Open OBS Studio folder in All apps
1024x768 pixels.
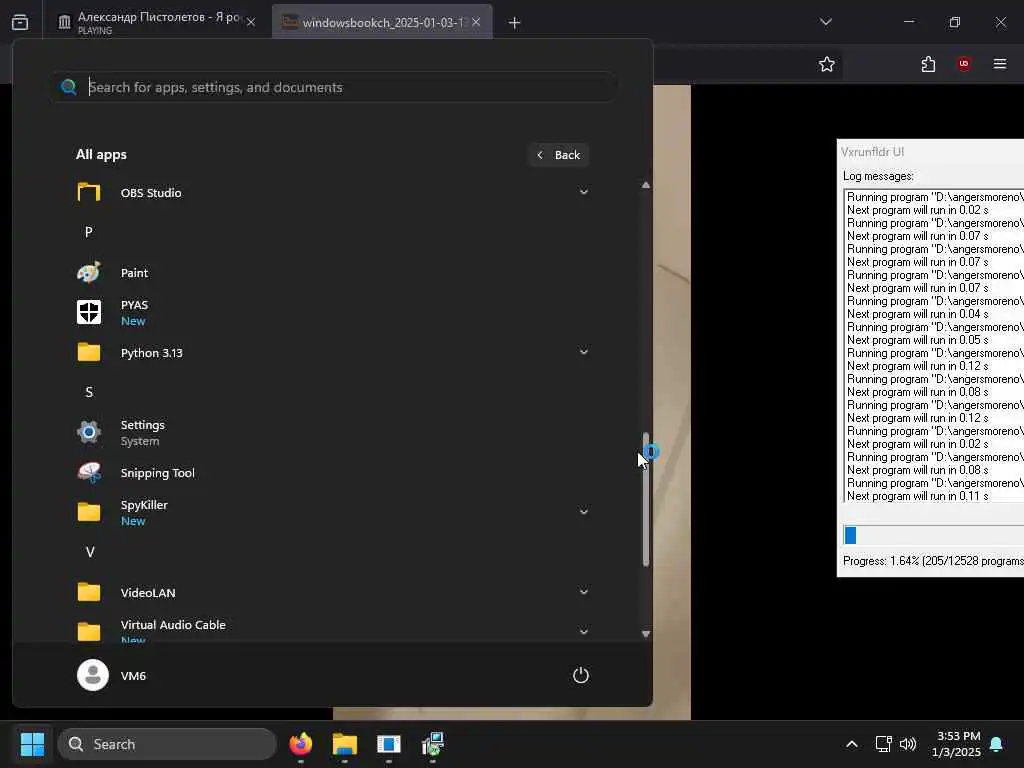tap(333, 193)
